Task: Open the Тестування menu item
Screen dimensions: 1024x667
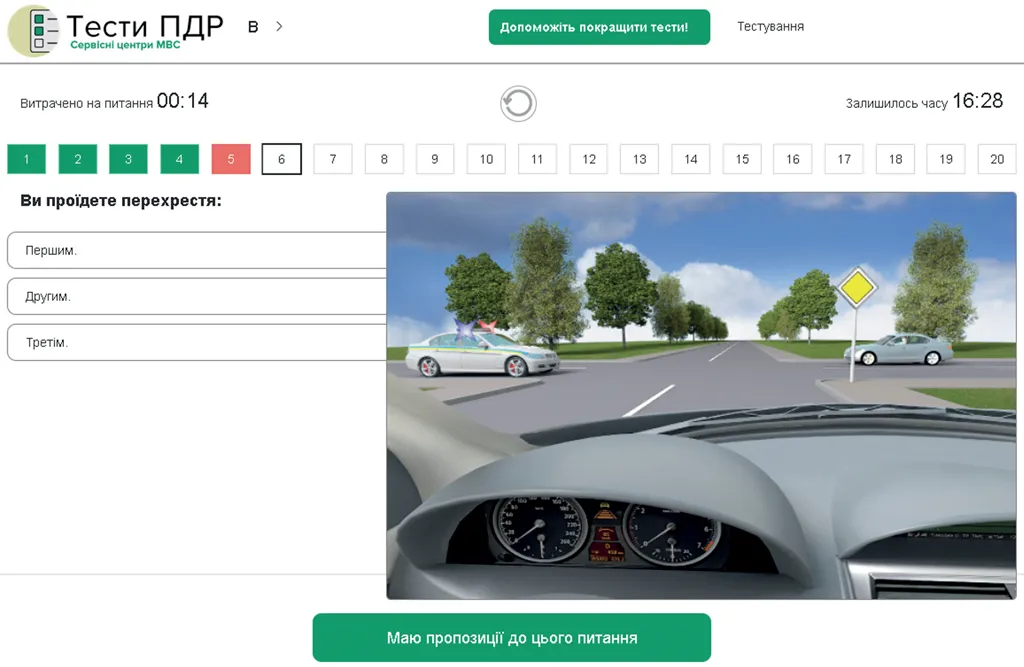Action: (x=770, y=27)
